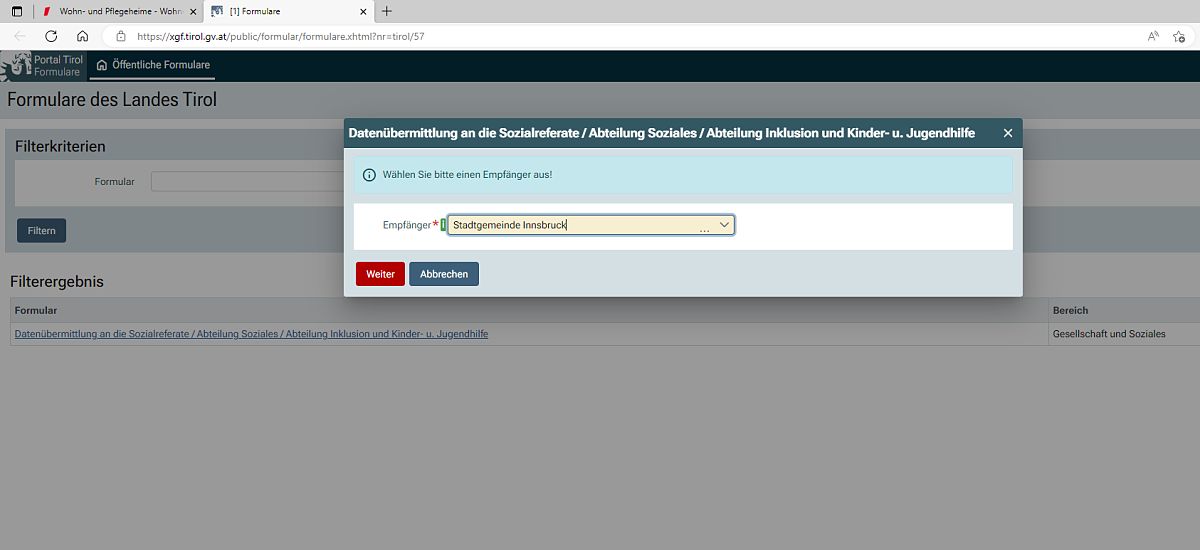Click the Empfänger text field
This screenshot has height=550, width=1200.
[570, 225]
